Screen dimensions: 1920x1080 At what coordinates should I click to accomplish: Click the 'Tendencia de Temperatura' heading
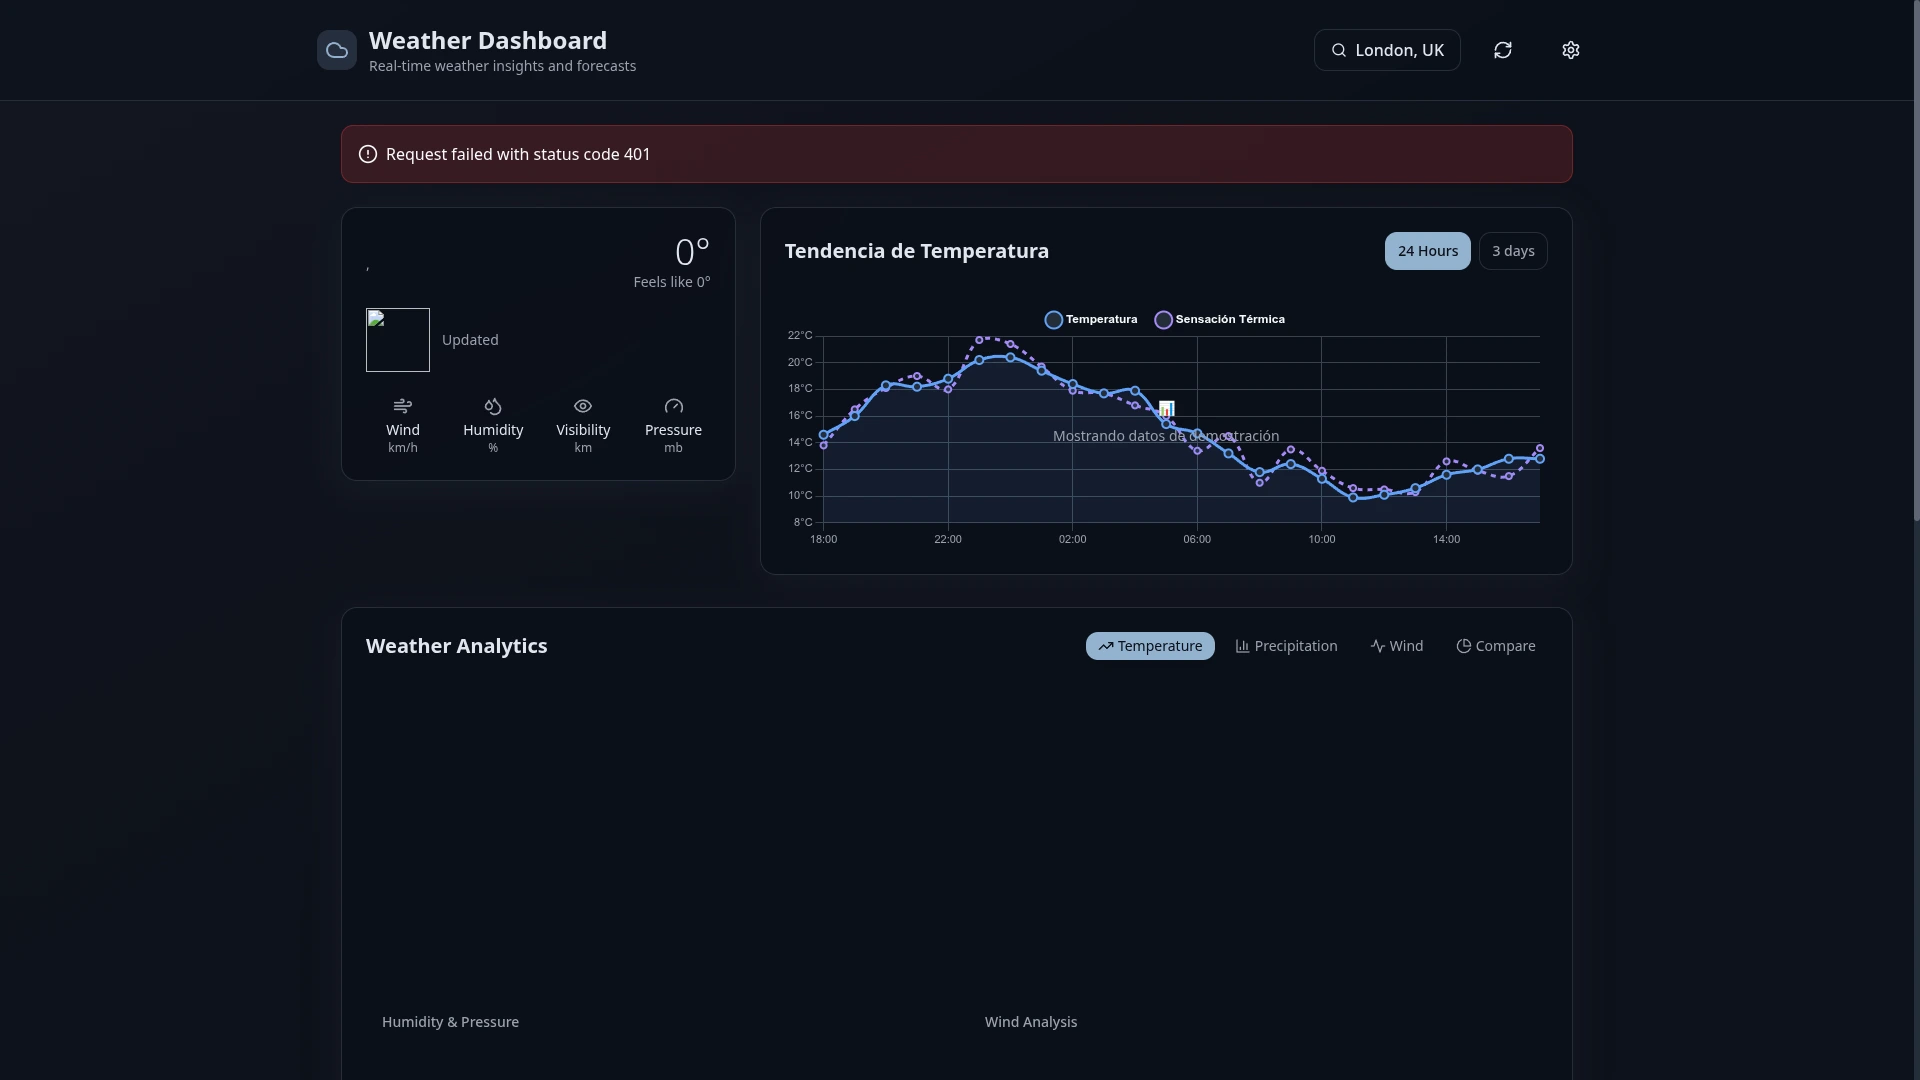point(917,251)
